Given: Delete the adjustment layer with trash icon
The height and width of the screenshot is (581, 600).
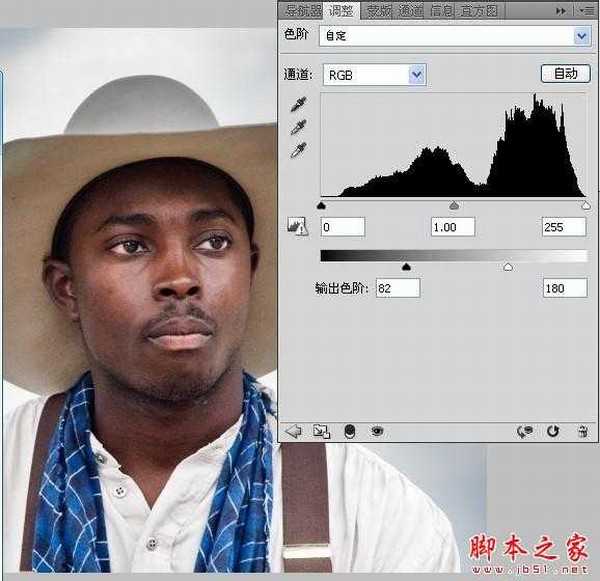Looking at the screenshot, I should click(582, 431).
